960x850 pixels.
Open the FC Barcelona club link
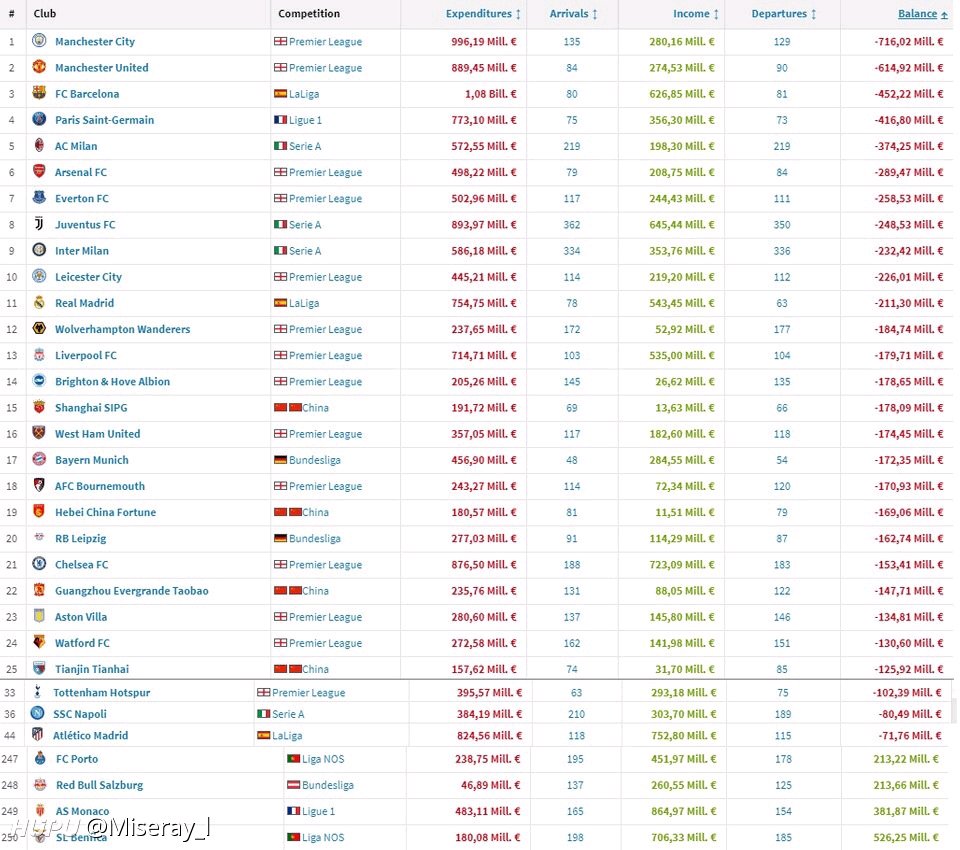click(87, 94)
